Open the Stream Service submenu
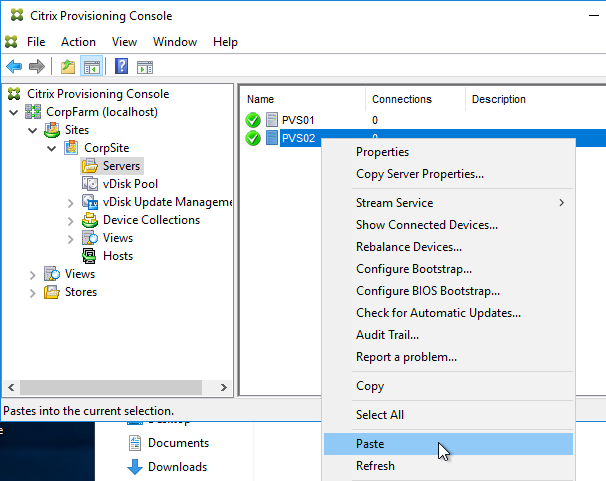 [x=448, y=203]
